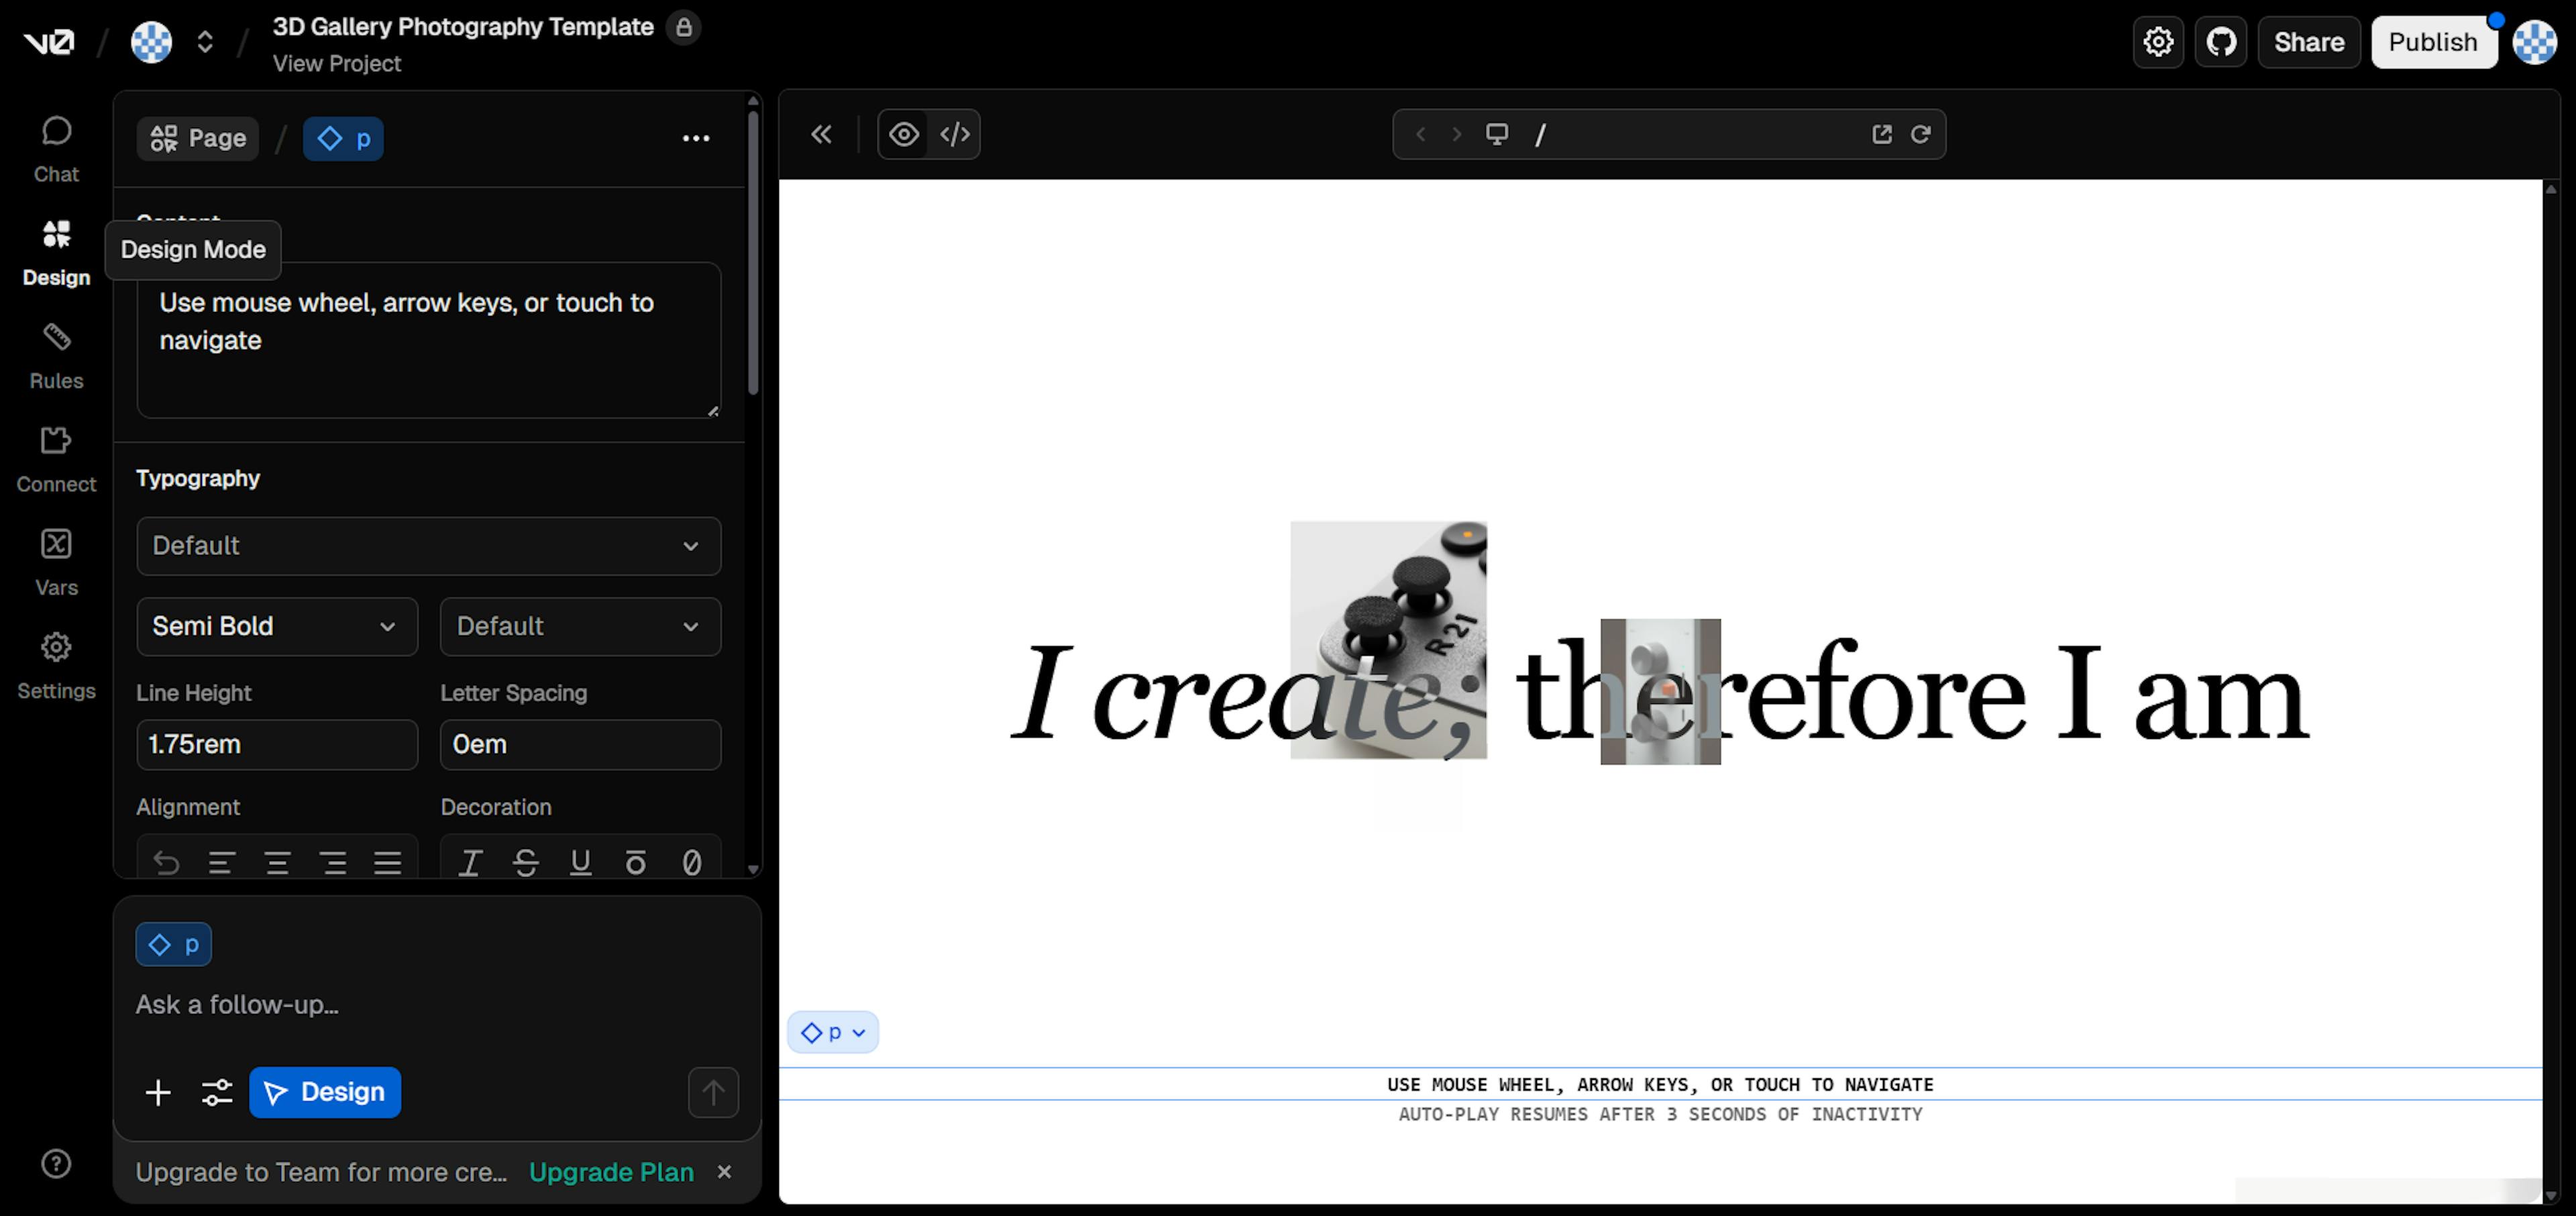Expand the Semi Bold weight dropdown
The width and height of the screenshot is (2576, 1216).
point(277,626)
